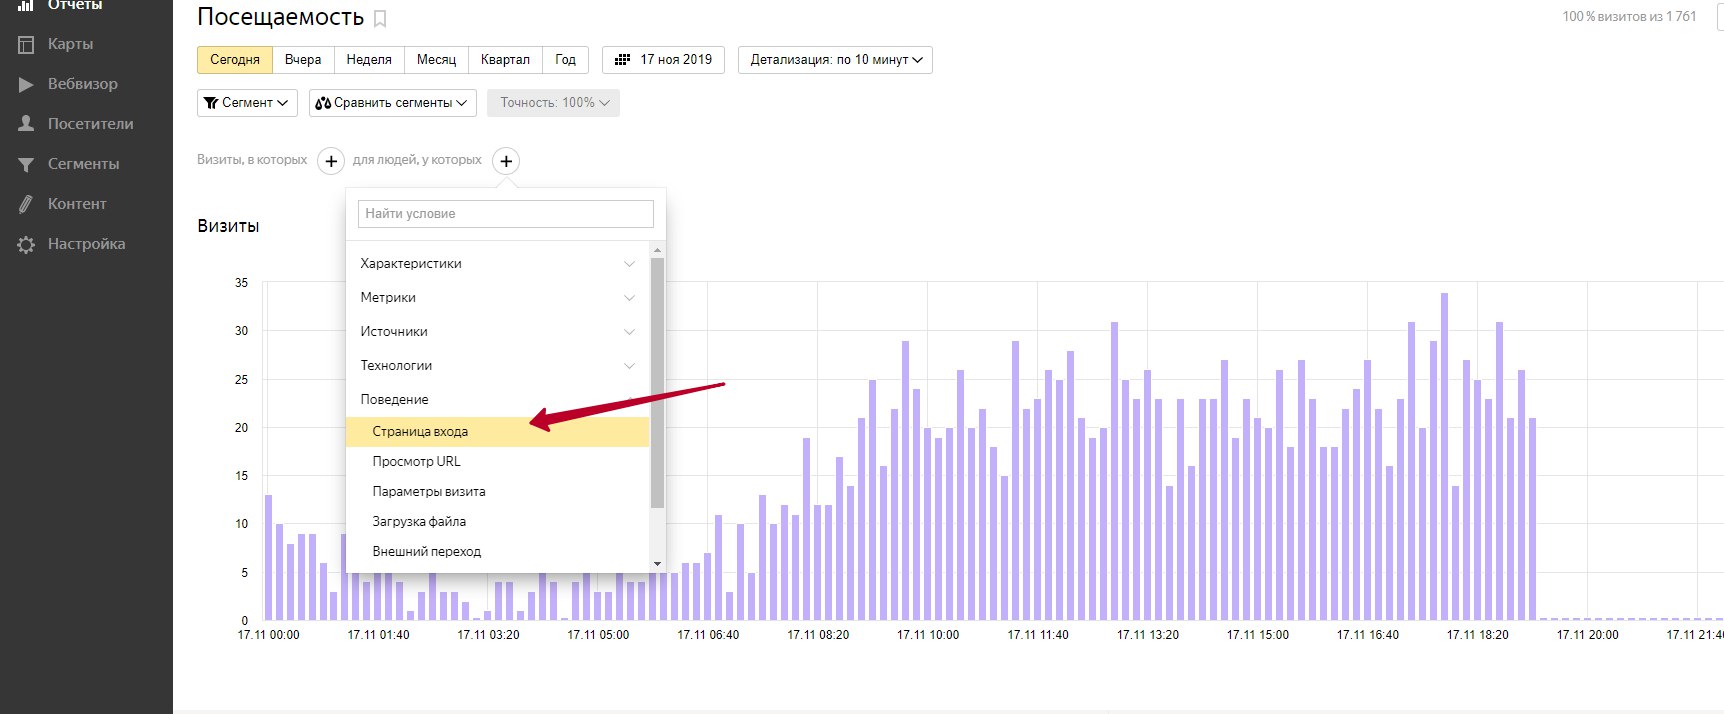Switch period to Вчера
This screenshot has width=1724, height=714.
[x=303, y=60]
